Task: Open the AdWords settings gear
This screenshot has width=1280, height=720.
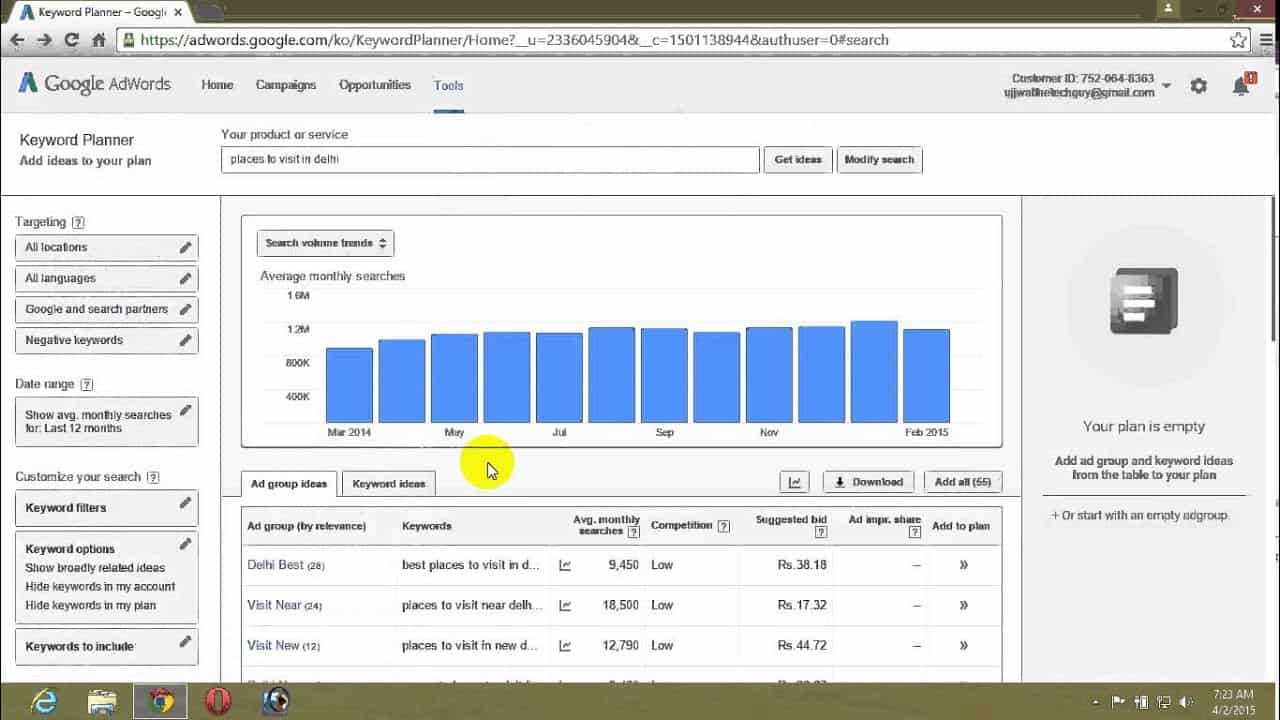Action: pos(1199,86)
